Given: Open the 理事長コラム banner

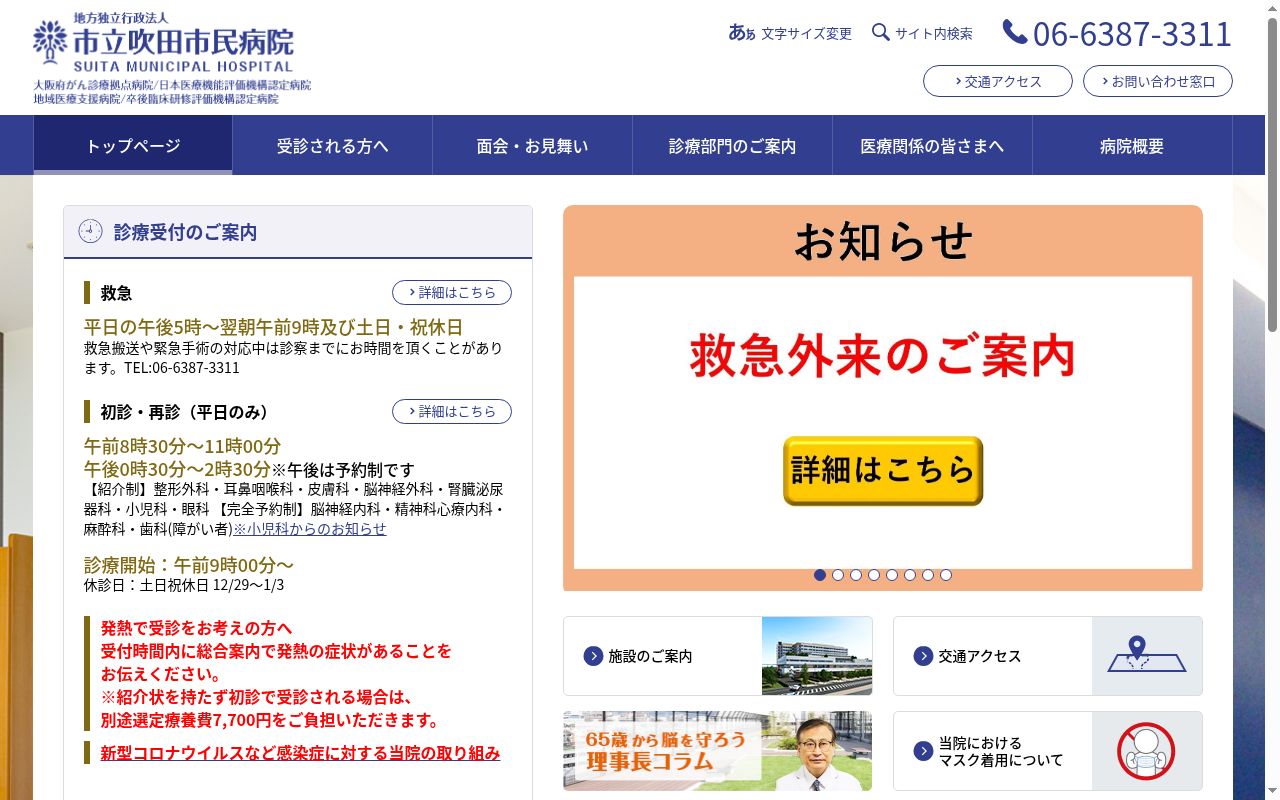Looking at the screenshot, I should pos(718,751).
